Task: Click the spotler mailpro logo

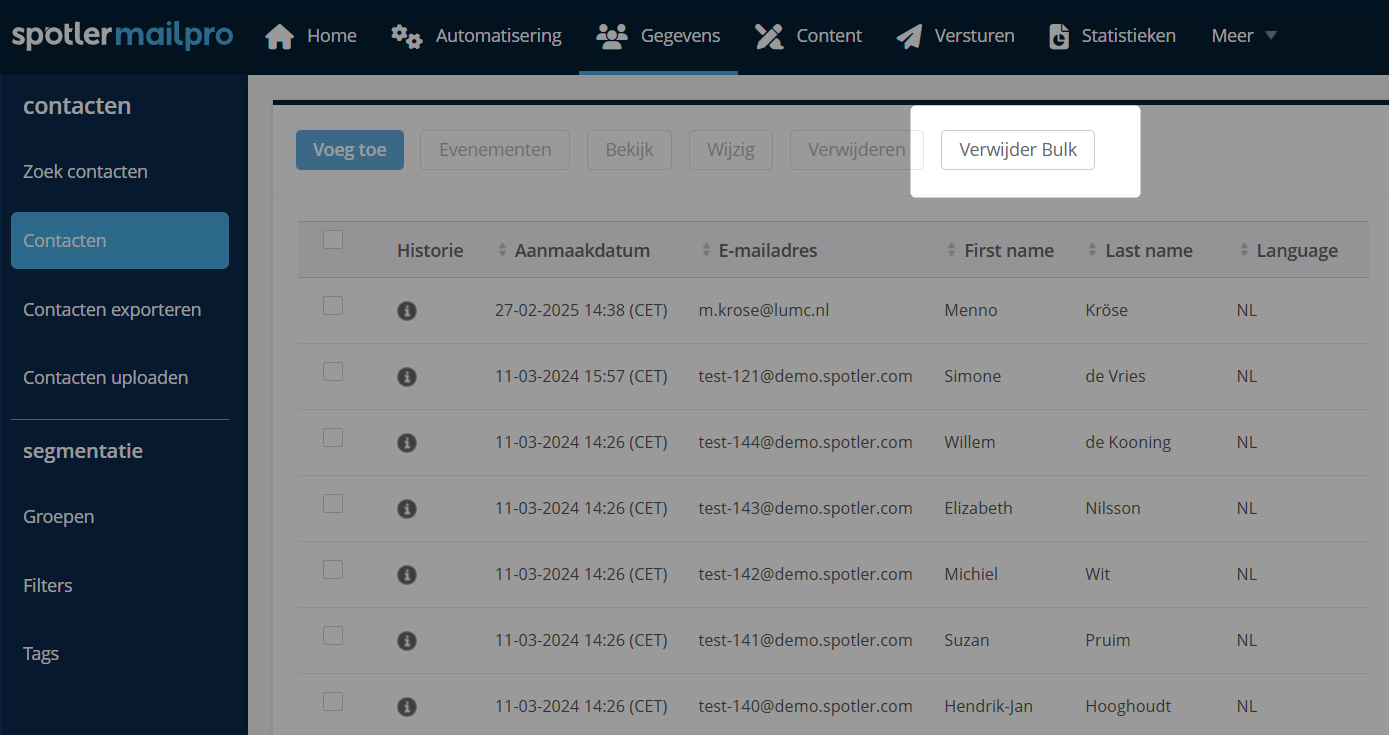Action: [122, 36]
